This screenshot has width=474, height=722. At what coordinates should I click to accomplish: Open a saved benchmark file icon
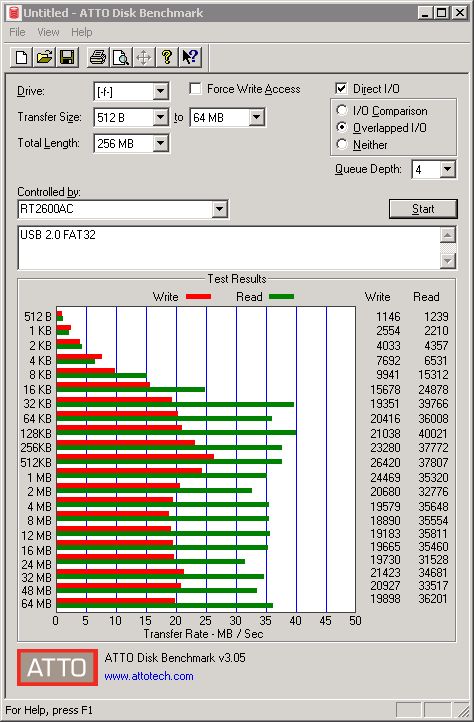point(44,58)
